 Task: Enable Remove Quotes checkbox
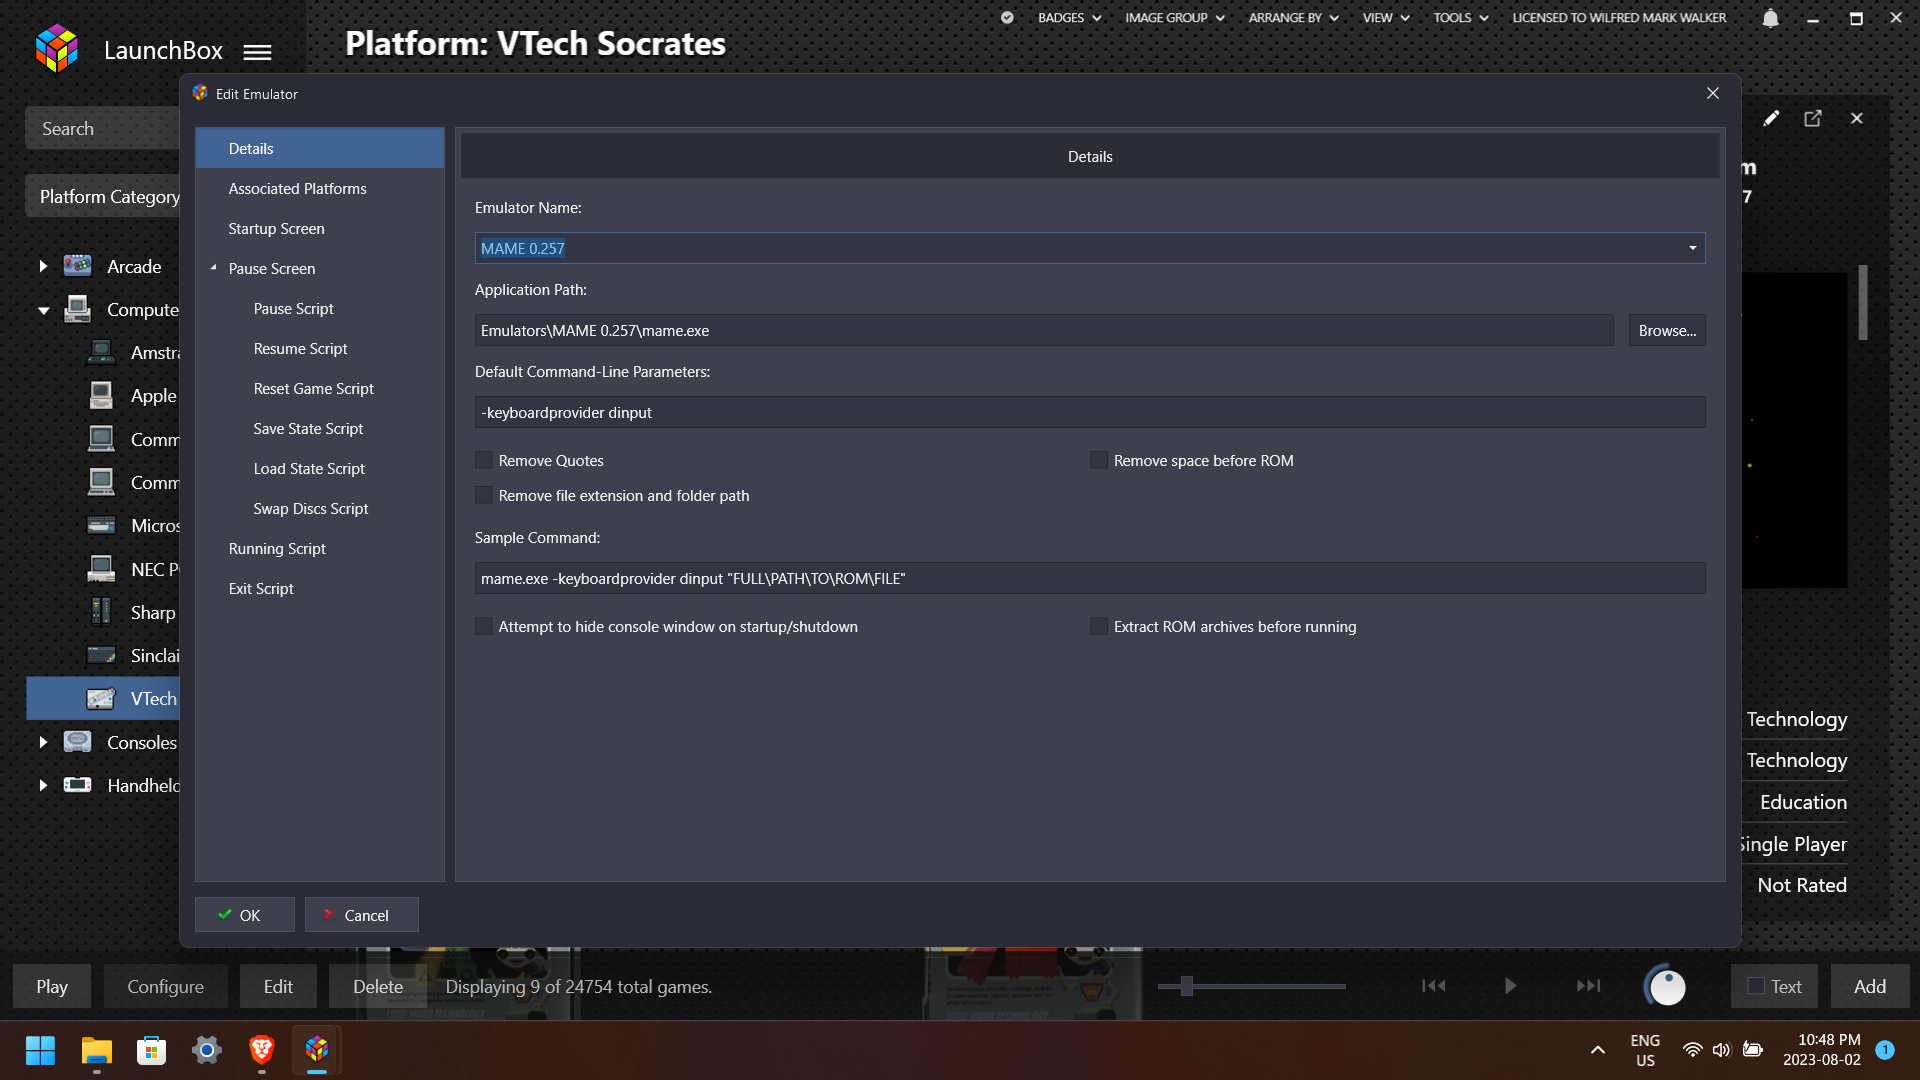pos(484,460)
